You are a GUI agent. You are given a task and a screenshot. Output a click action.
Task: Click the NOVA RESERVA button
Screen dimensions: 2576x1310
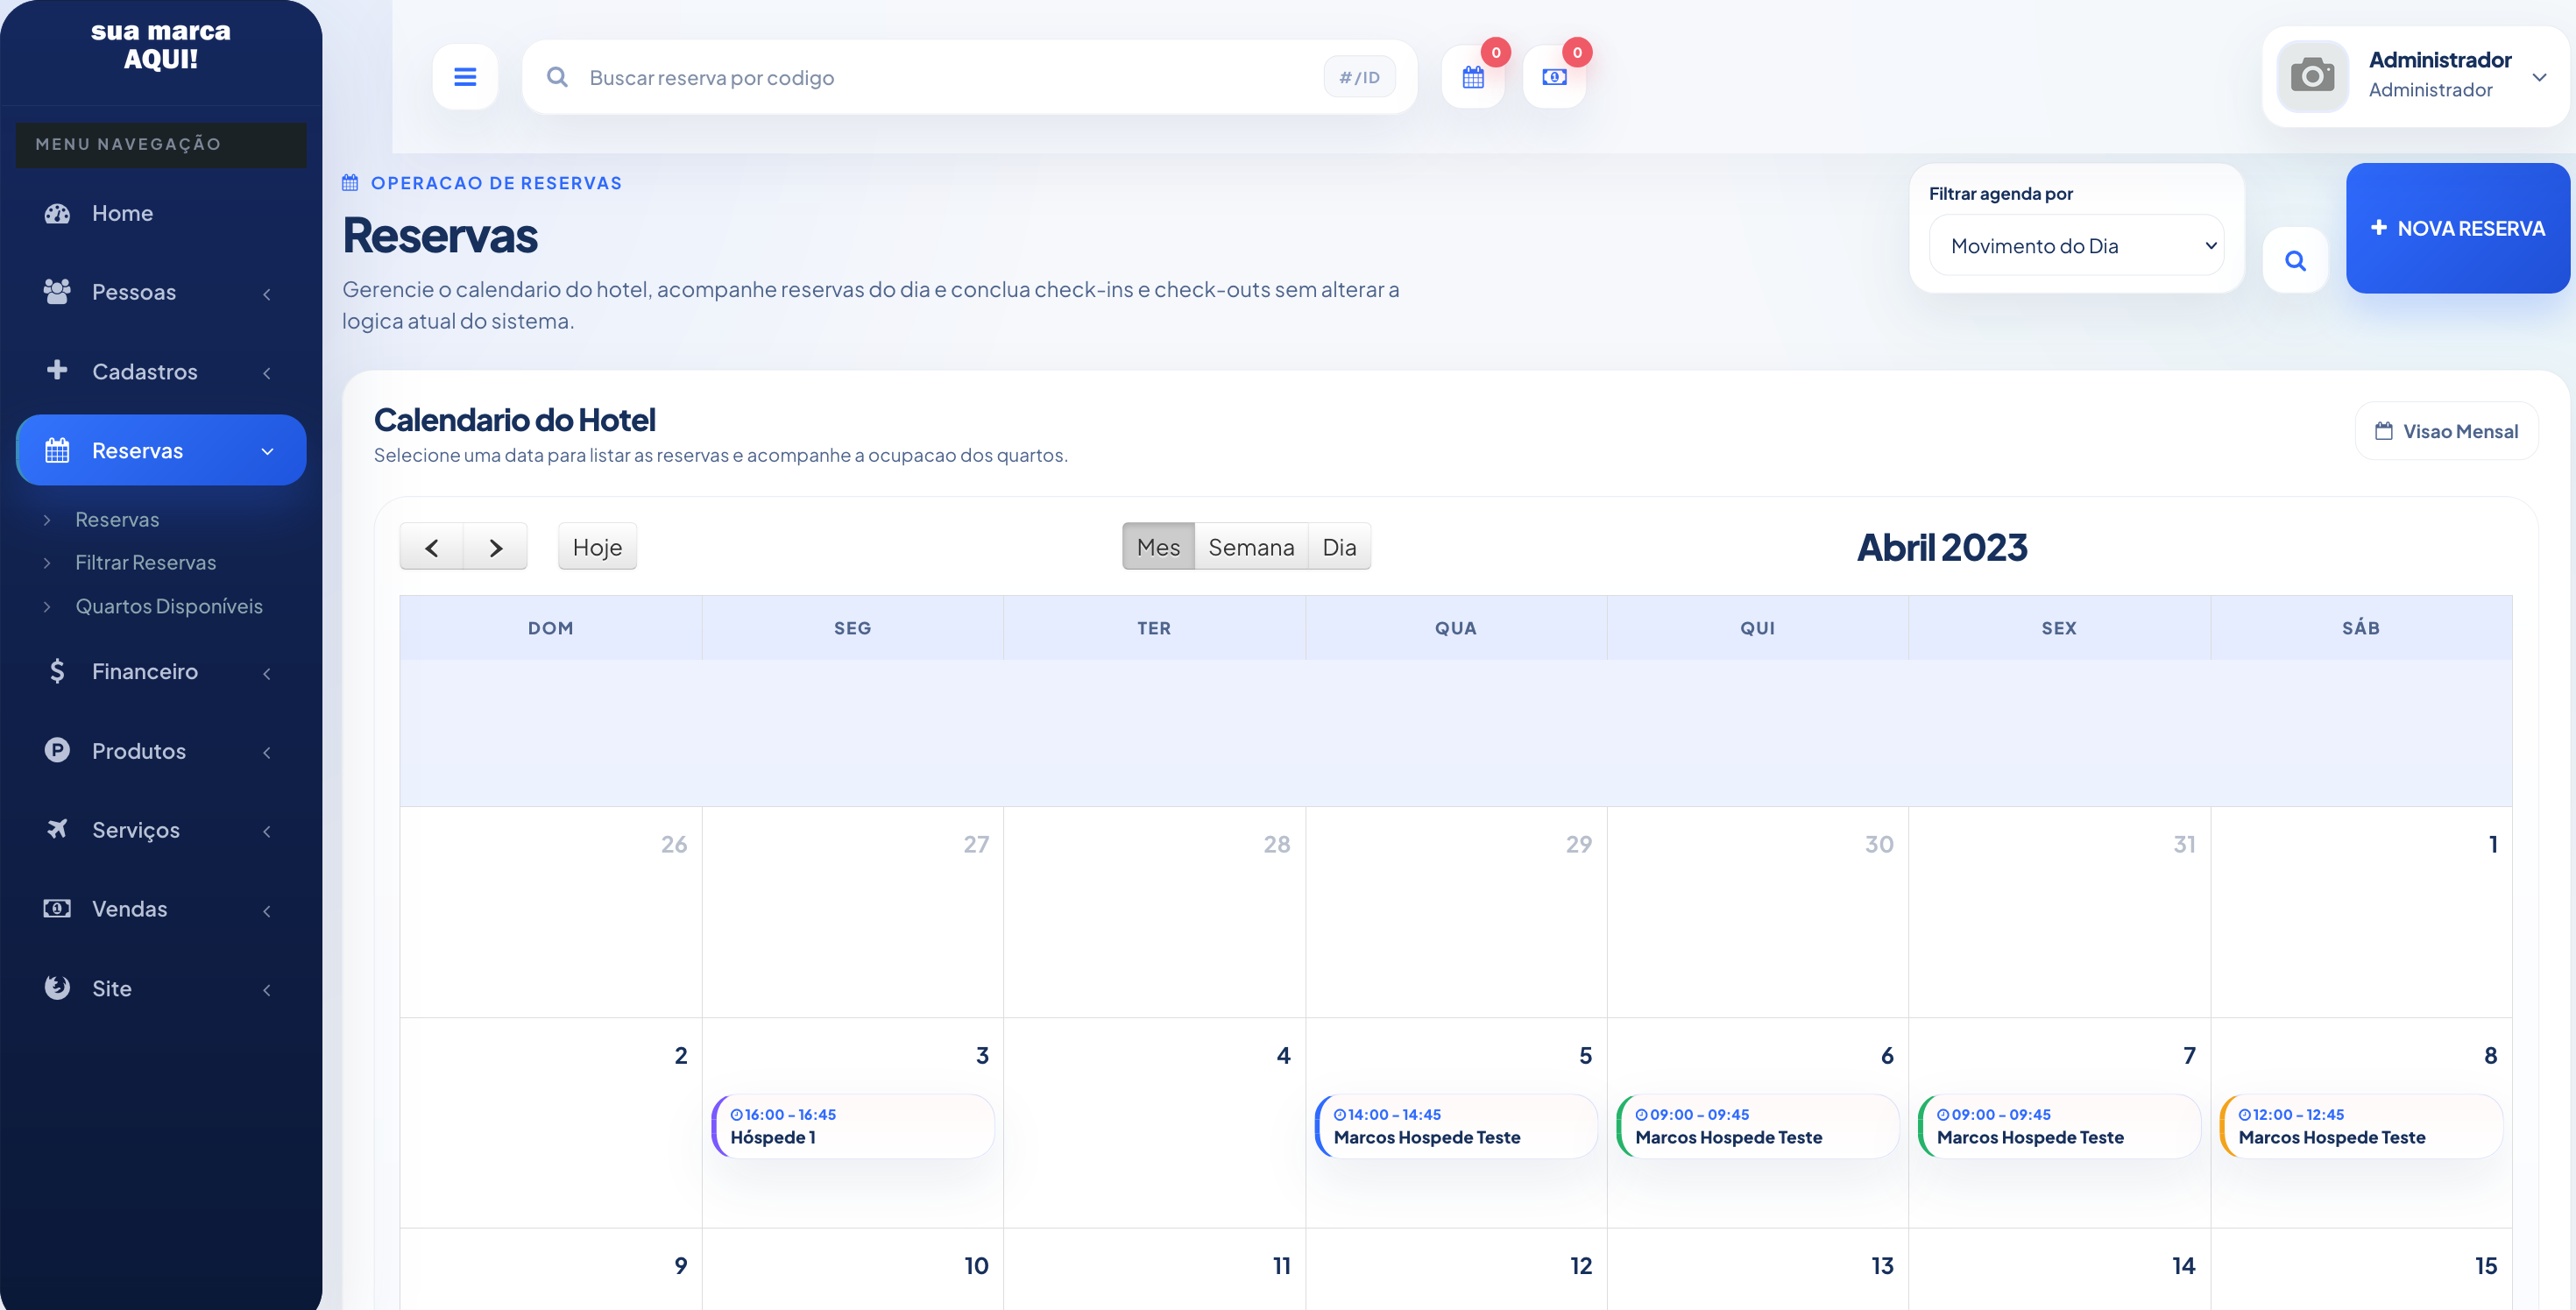tap(2457, 228)
